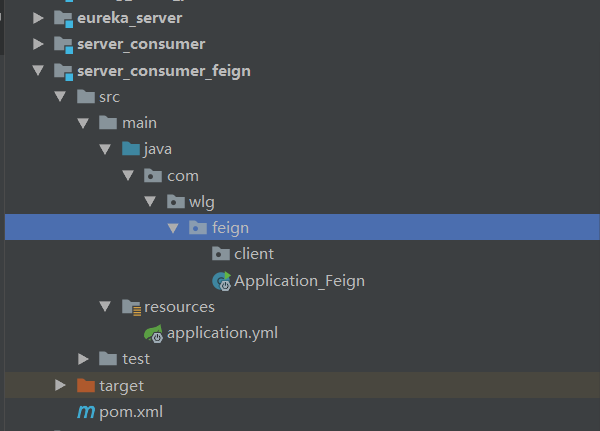Click the blue java source root icon
Image resolution: width=600 pixels, height=431 pixels.
[131, 149]
